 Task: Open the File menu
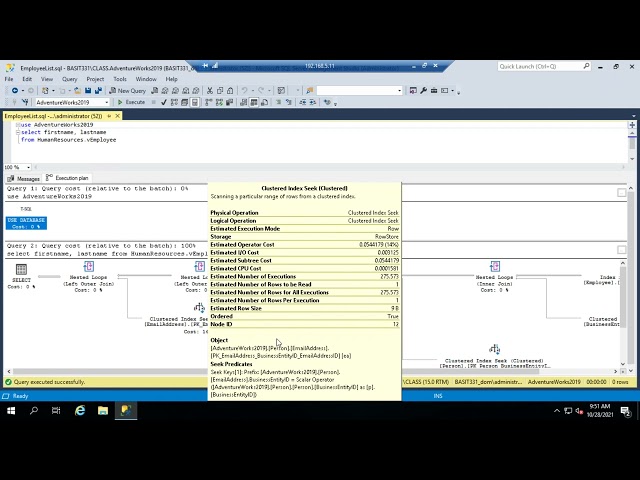pos(9,79)
